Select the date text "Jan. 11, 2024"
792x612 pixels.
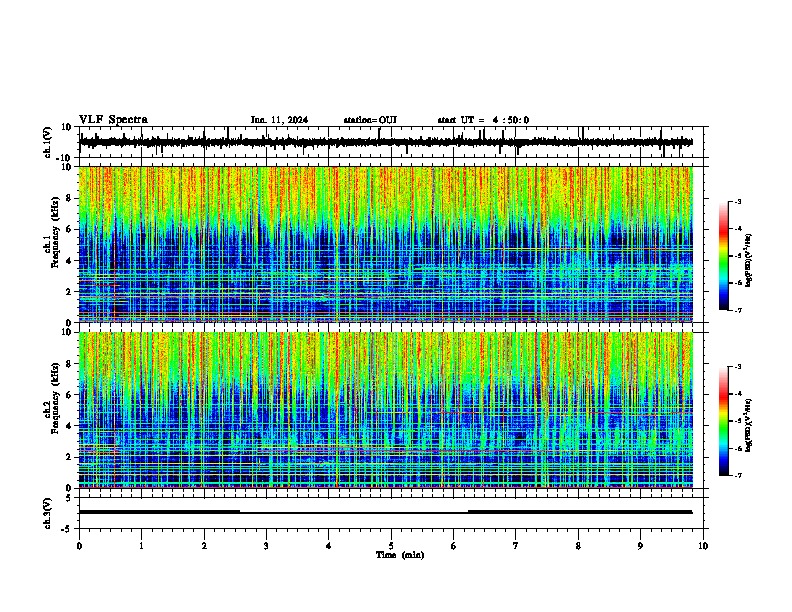point(279,120)
